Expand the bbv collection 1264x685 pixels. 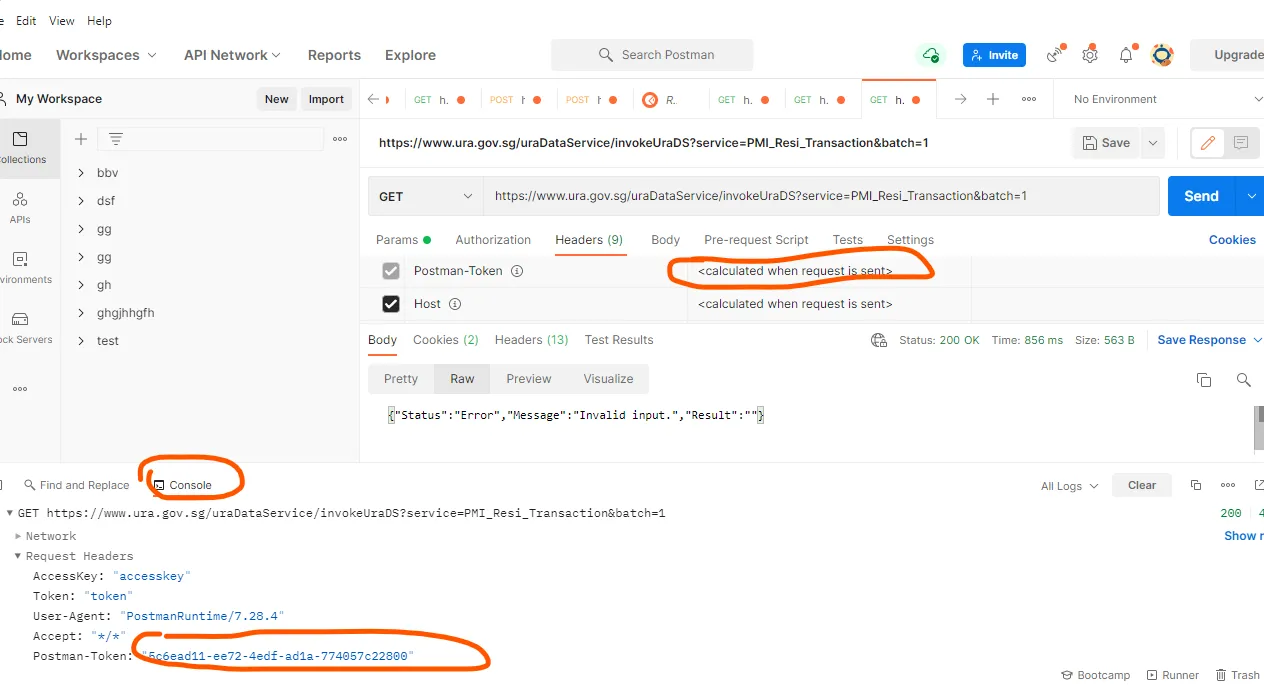click(81, 173)
